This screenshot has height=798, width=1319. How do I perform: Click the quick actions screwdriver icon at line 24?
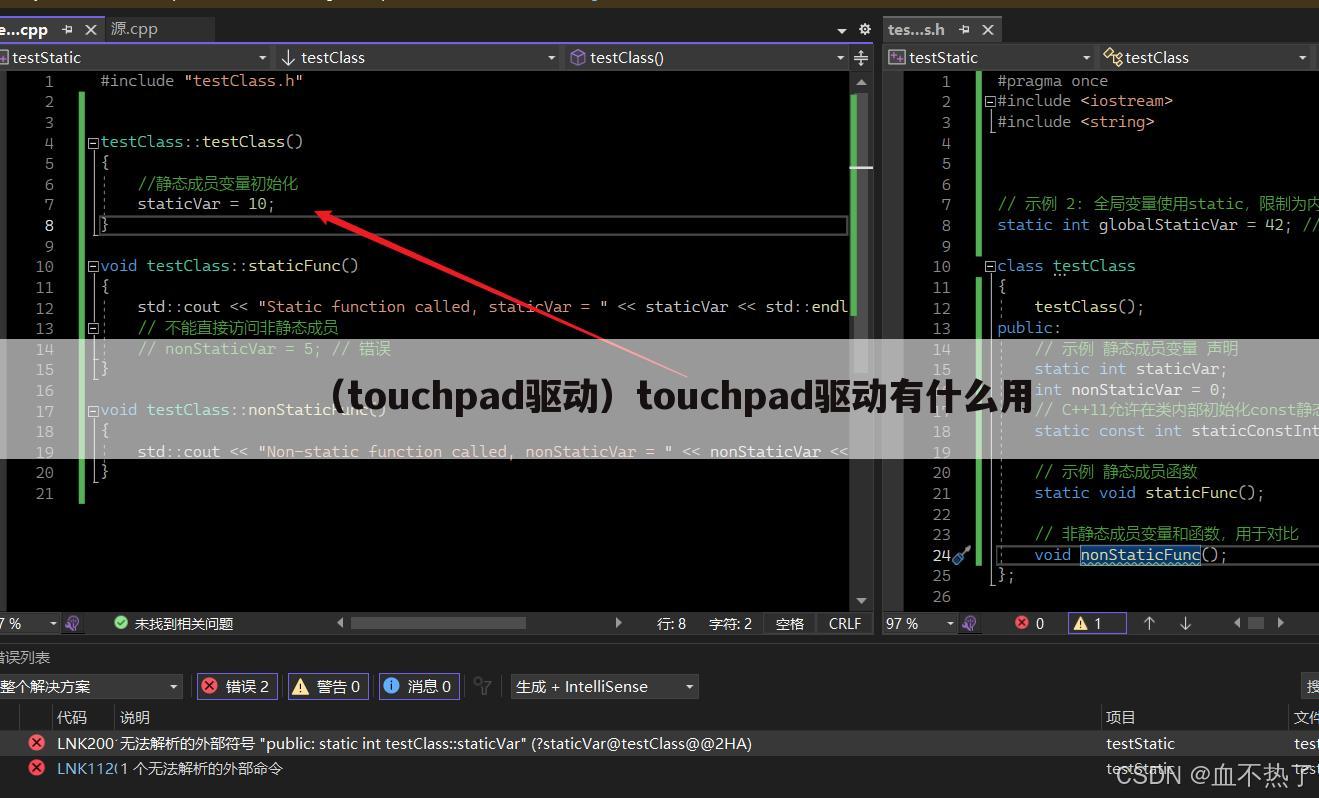point(961,555)
